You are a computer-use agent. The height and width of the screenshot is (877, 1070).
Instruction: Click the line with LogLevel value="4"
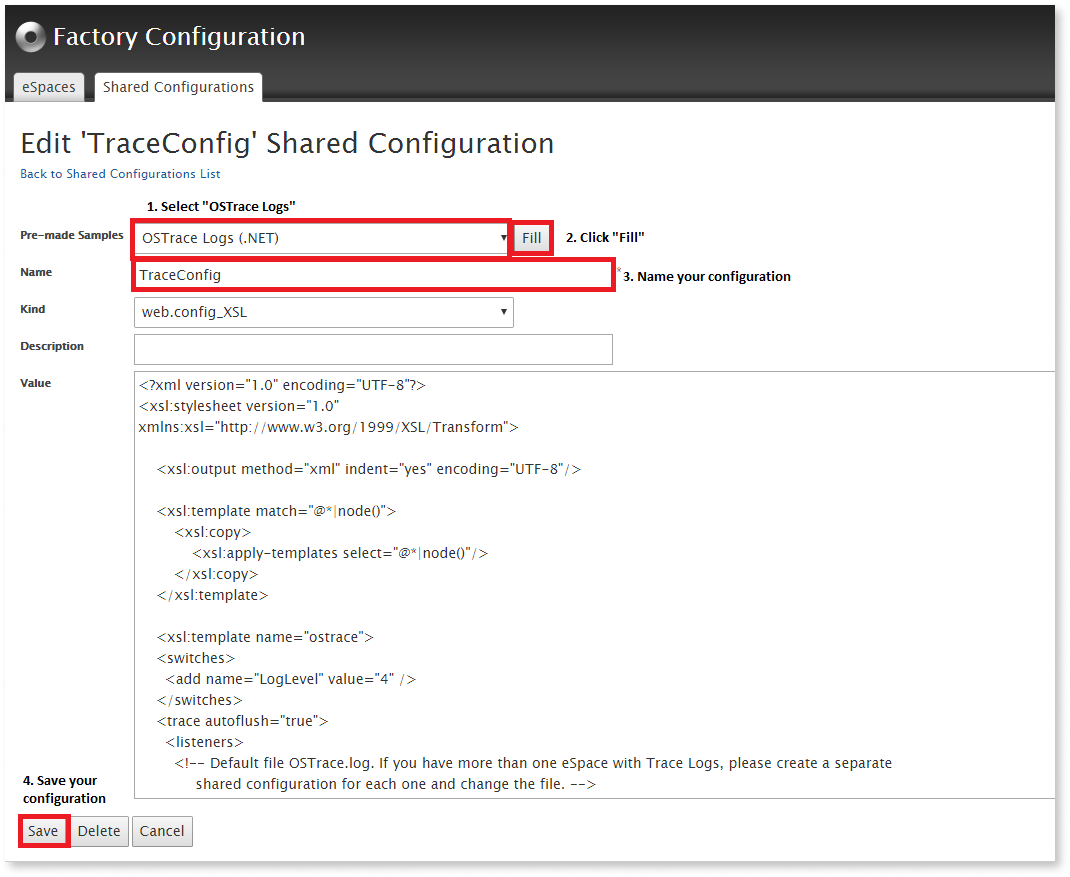[291, 679]
